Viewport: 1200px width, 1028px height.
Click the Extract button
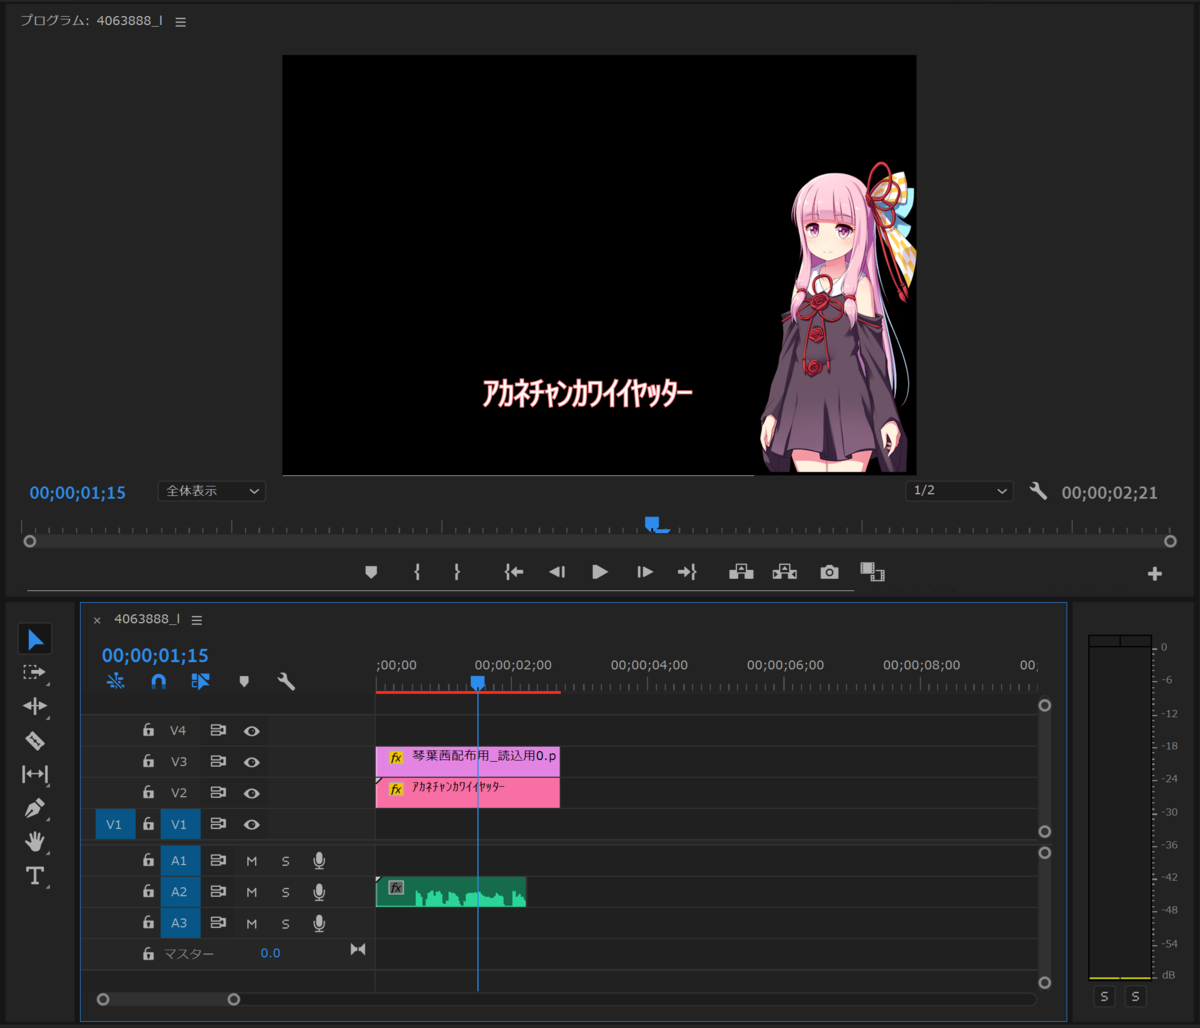785,572
